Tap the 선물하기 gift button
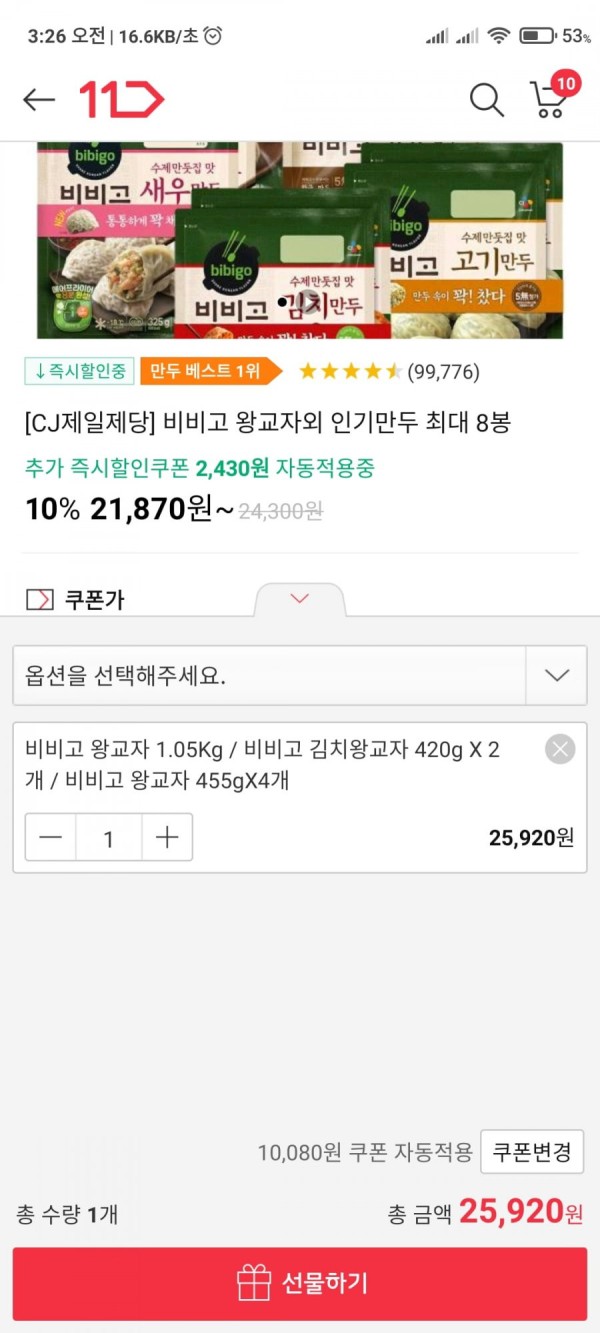Viewport: 600px width, 1333px height. (x=300, y=1283)
